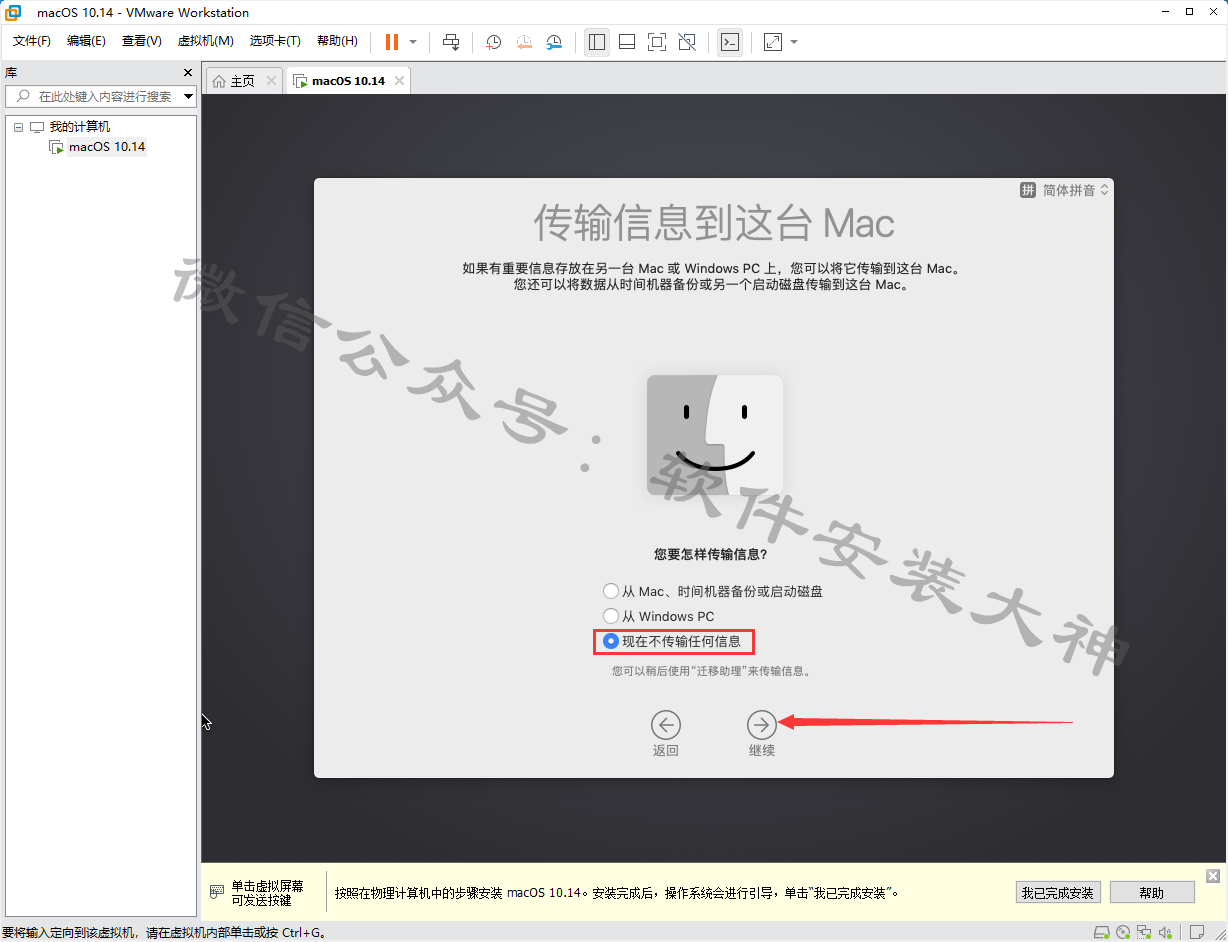This screenshot has height=942, width=1228.
Task: Open the 虚拟机(M) menu
Action: pyautogui.click(x=205, y=41)
